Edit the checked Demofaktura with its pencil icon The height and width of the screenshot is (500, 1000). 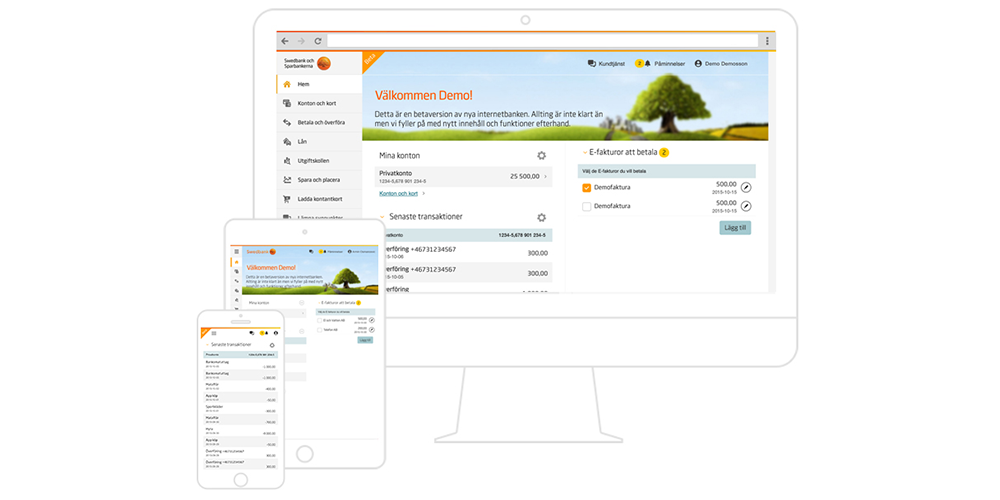pyautogui.click(x=746, y=188)
